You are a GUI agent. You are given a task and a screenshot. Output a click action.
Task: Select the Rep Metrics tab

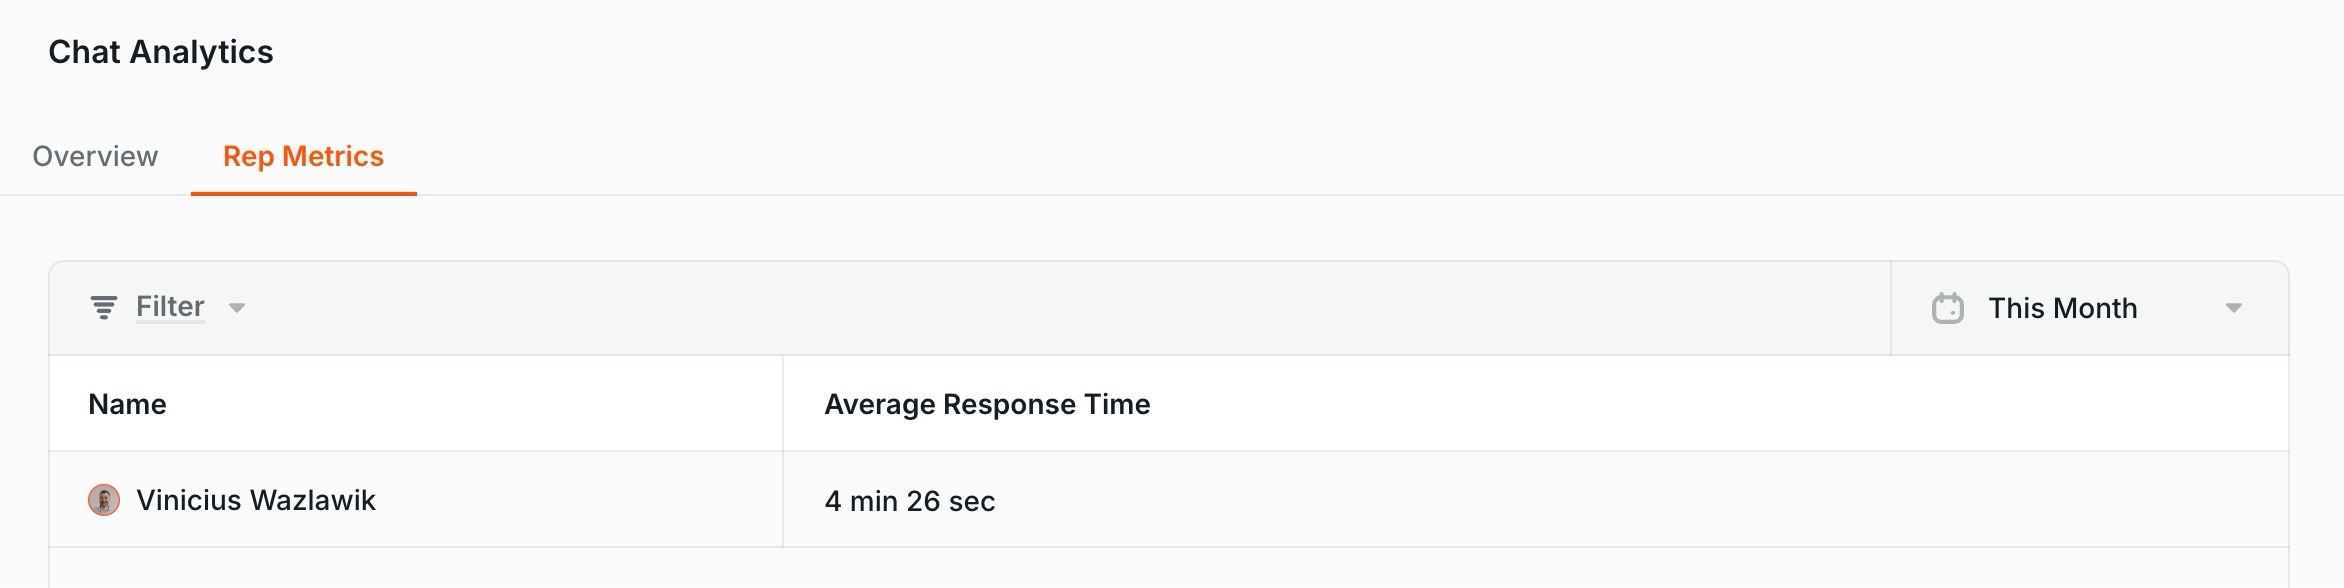click(303, 156)
